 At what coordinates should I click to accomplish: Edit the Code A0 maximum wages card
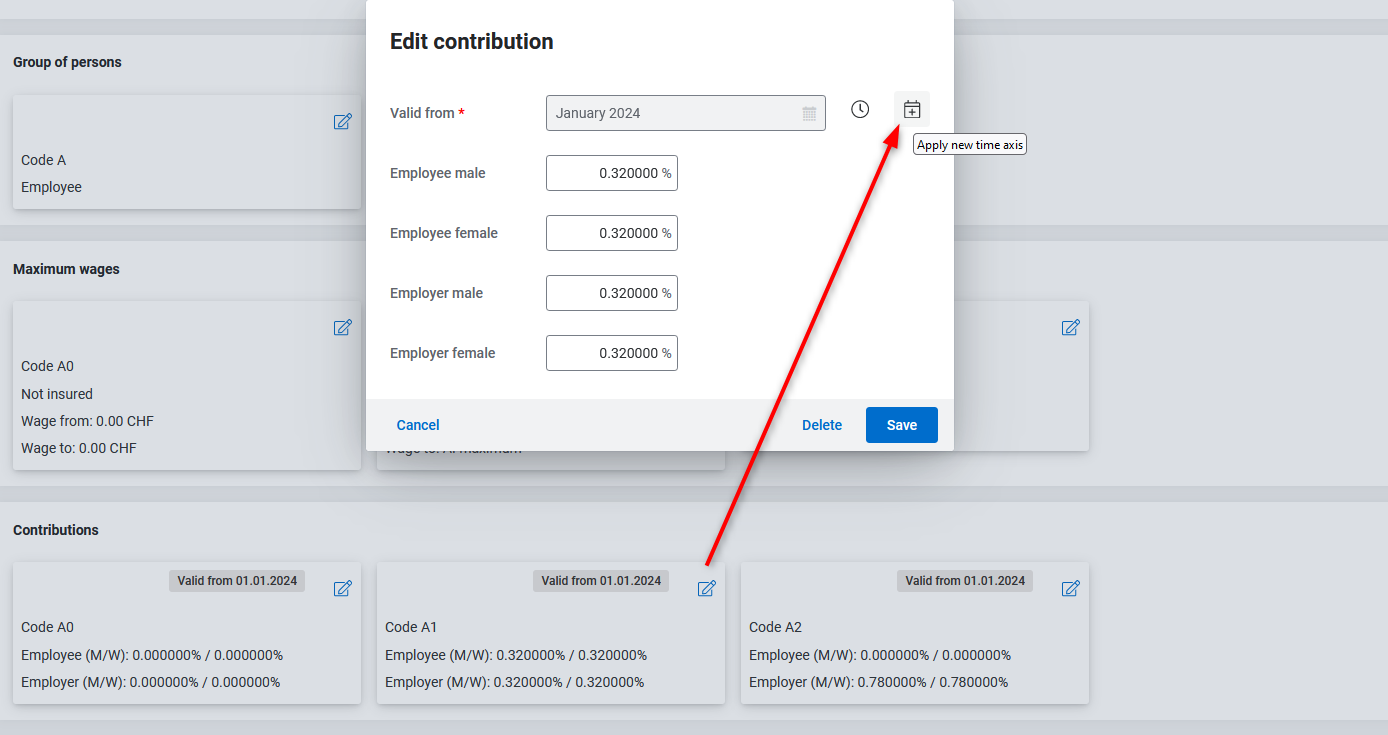click(343, 327)
